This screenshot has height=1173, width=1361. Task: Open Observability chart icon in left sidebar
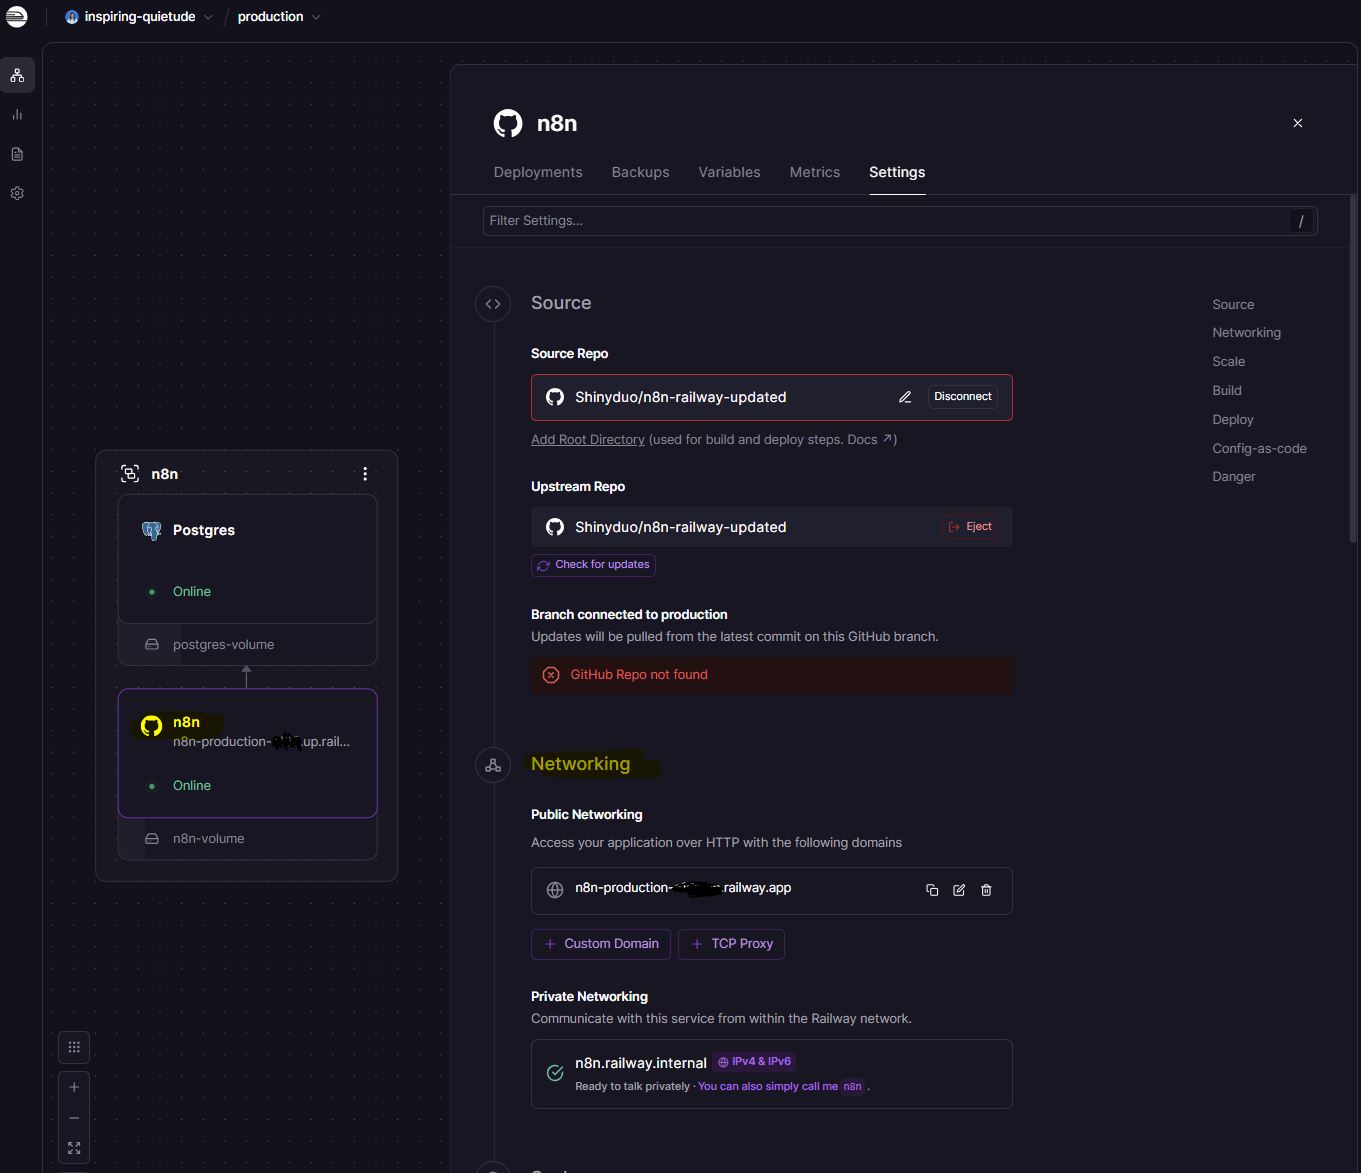coord(17,115)
